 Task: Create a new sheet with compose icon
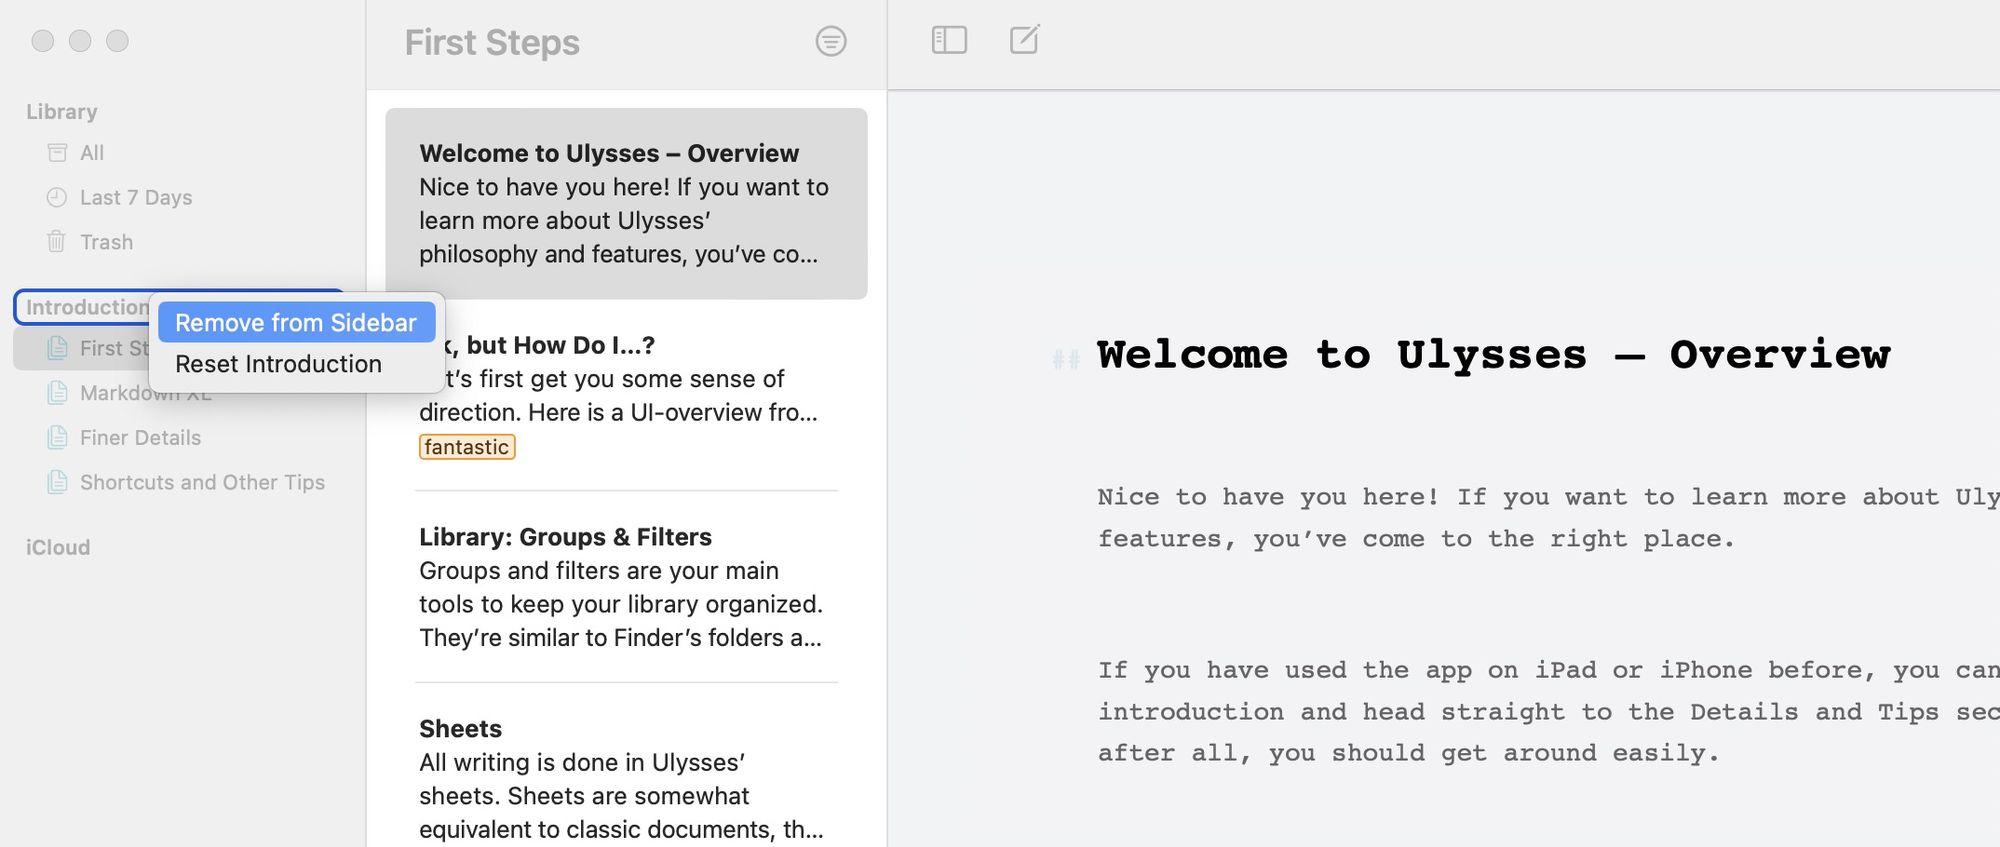click(x=1024, y=40)
